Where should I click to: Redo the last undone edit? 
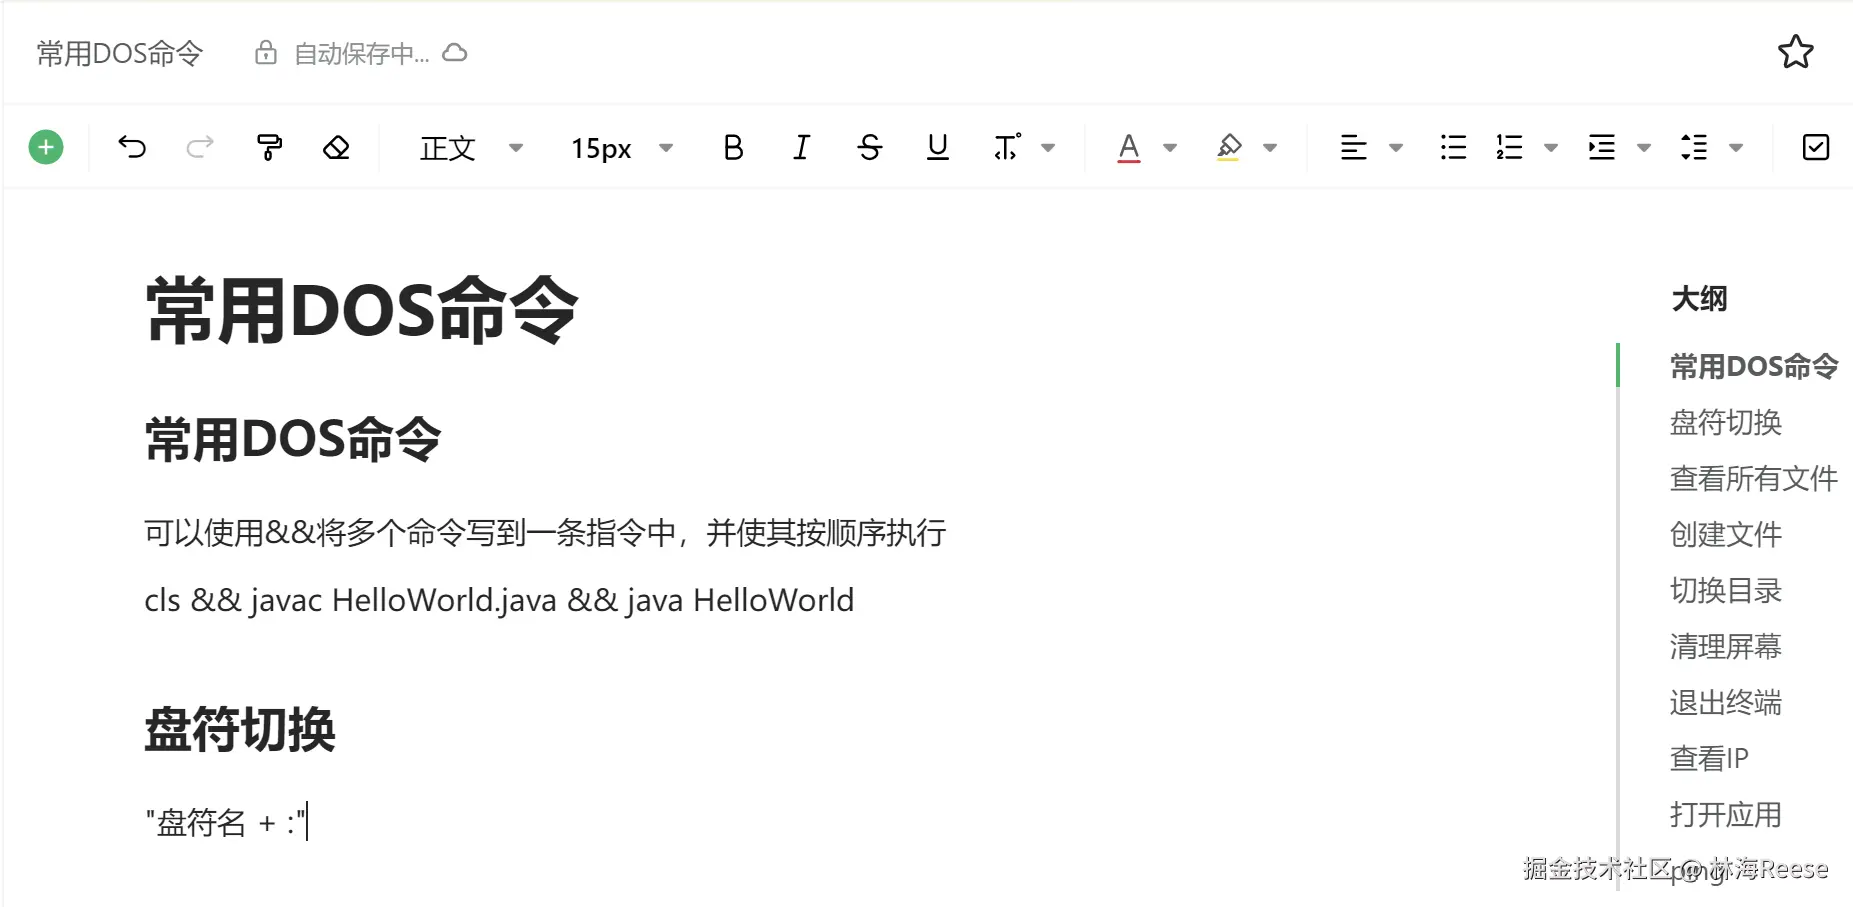pos(200,148)
